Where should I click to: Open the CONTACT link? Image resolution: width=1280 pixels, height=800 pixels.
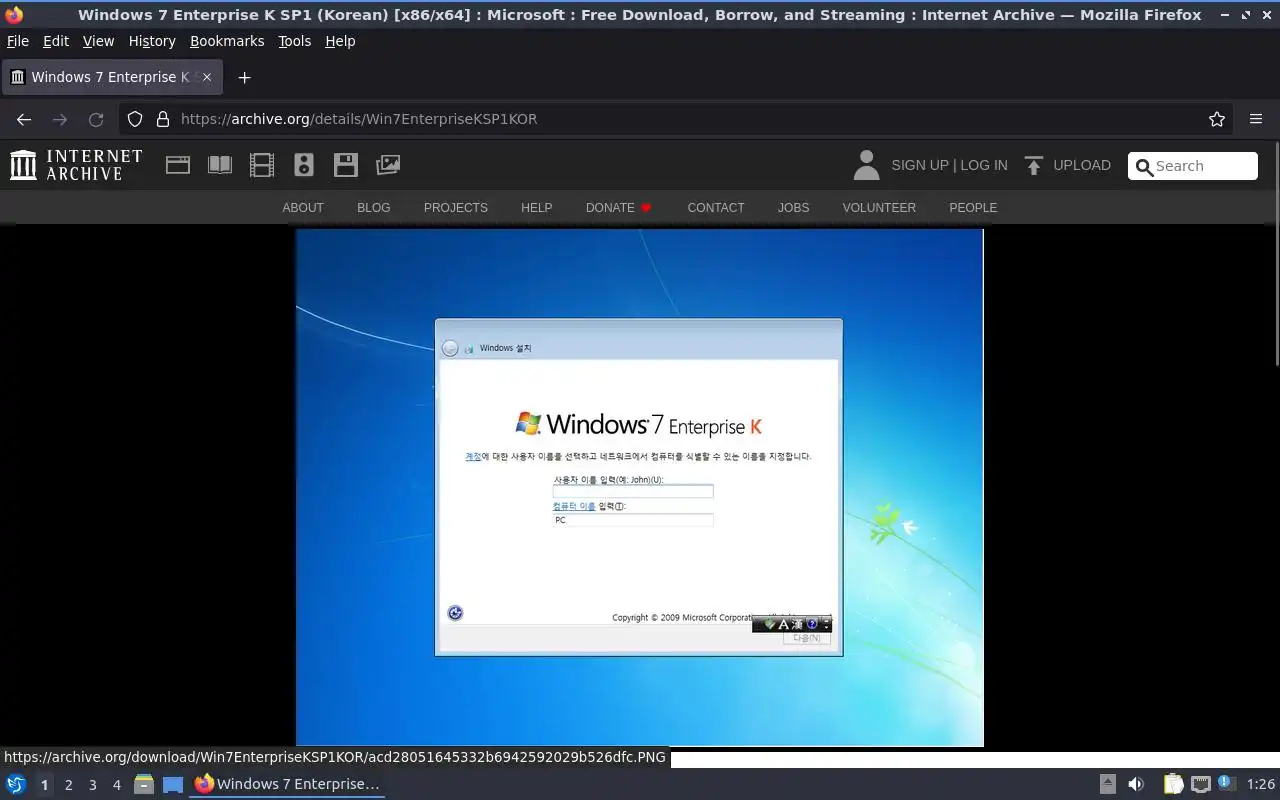coord(716,208)
